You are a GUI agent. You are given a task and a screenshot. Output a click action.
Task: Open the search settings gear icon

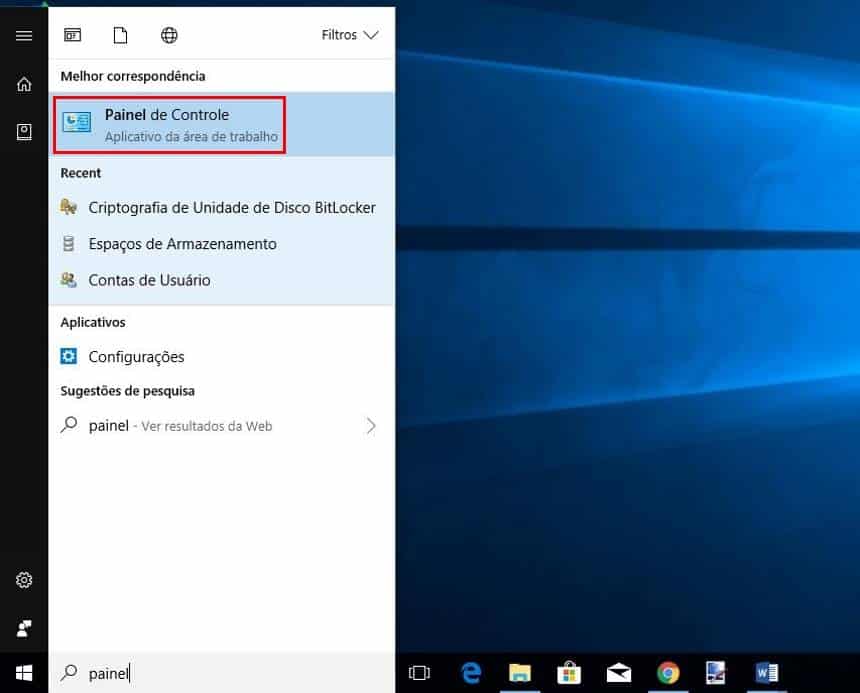tap(24, 580)
